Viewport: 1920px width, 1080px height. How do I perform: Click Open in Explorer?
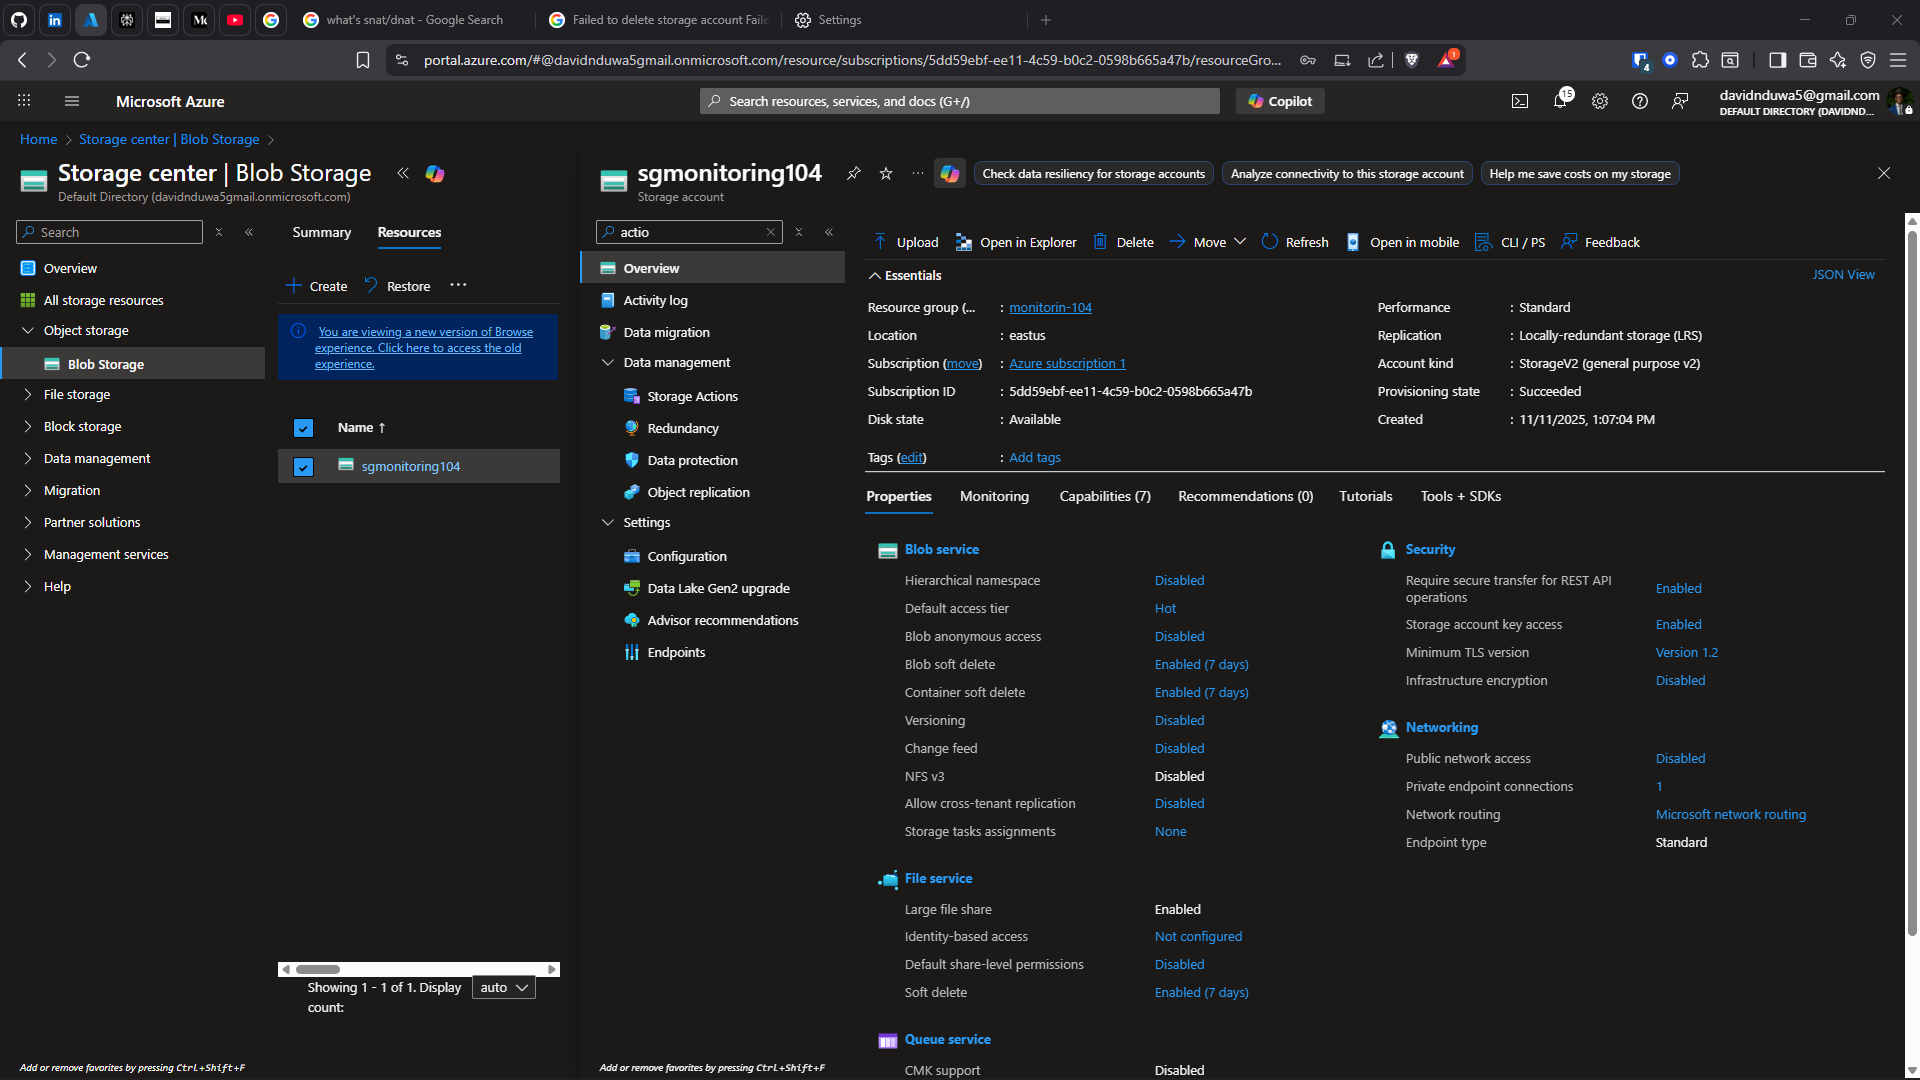(1016, 242)
